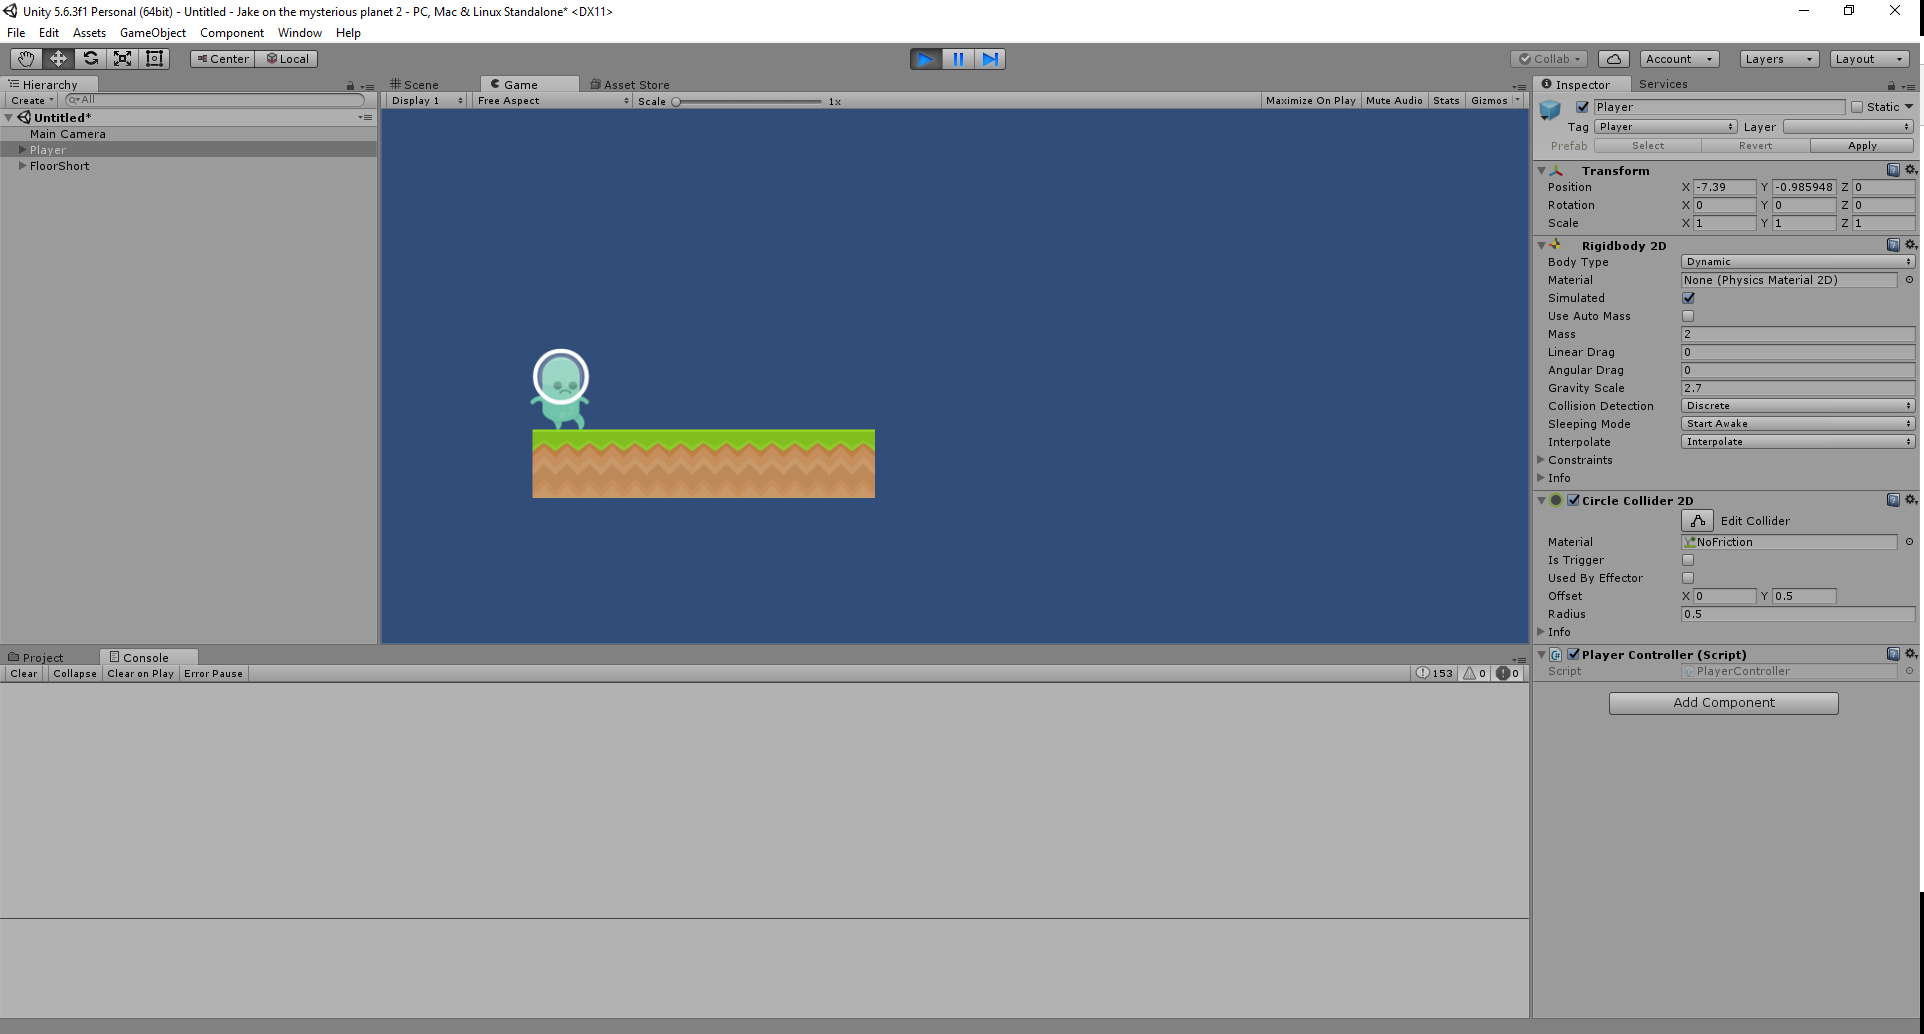The height and width of the screenshot is (1034, 1924).
Task: Click Add Component button
Action: (1724, 703)
